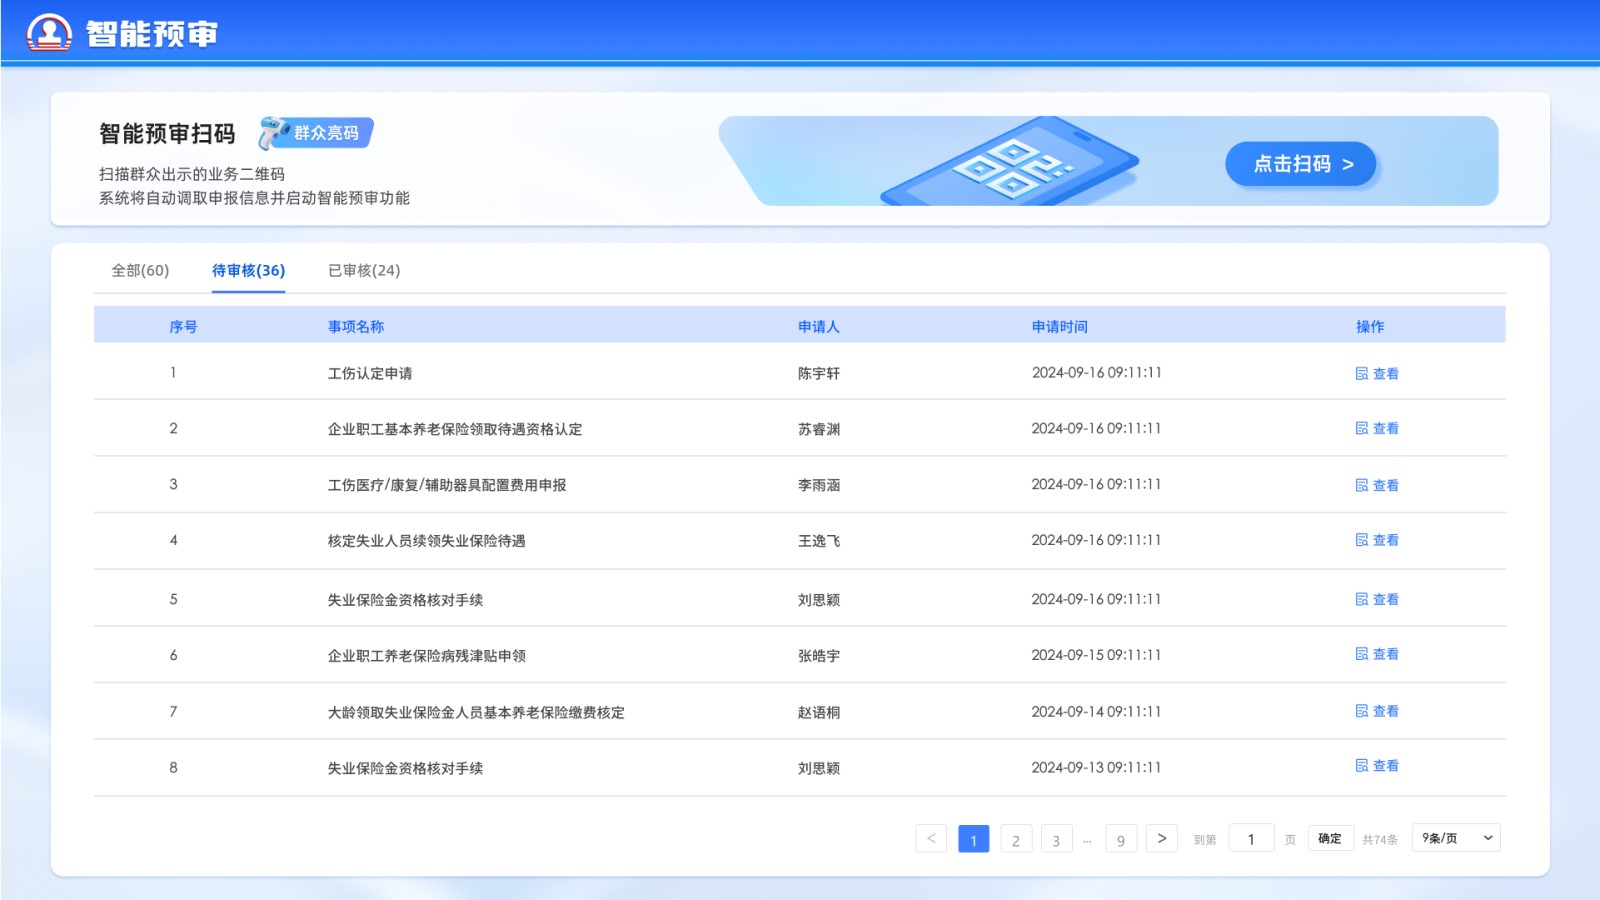Click the view icon for 王逸飞's row
The height and width of the screenshot is (900, 1600).
tap(1361, 540)
